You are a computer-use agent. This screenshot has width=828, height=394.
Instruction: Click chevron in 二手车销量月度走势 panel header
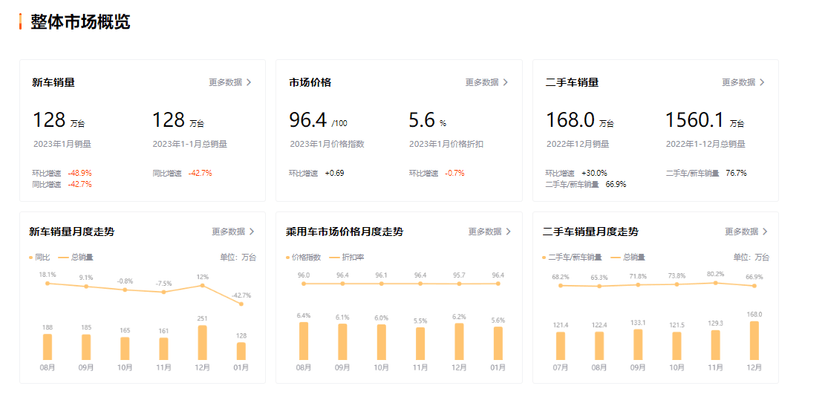765,231
